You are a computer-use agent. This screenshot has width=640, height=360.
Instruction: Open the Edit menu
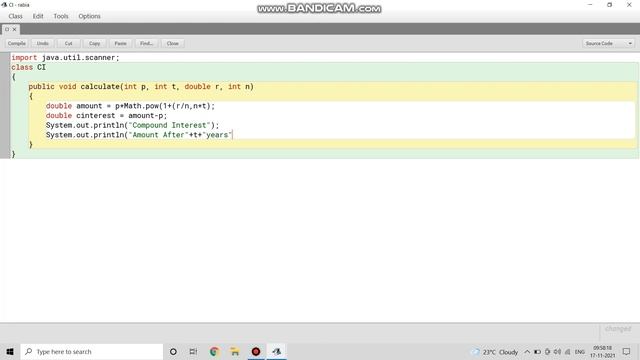click(38, 16)
